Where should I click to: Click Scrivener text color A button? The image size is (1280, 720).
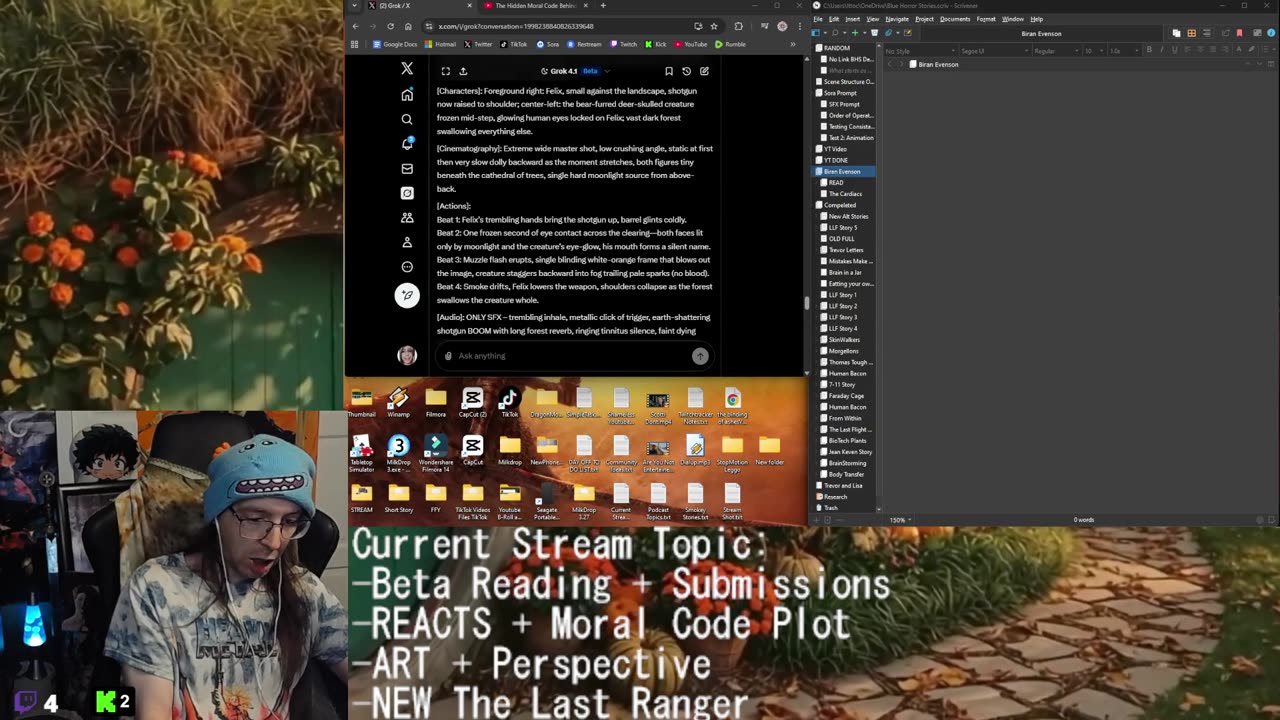1238,50
